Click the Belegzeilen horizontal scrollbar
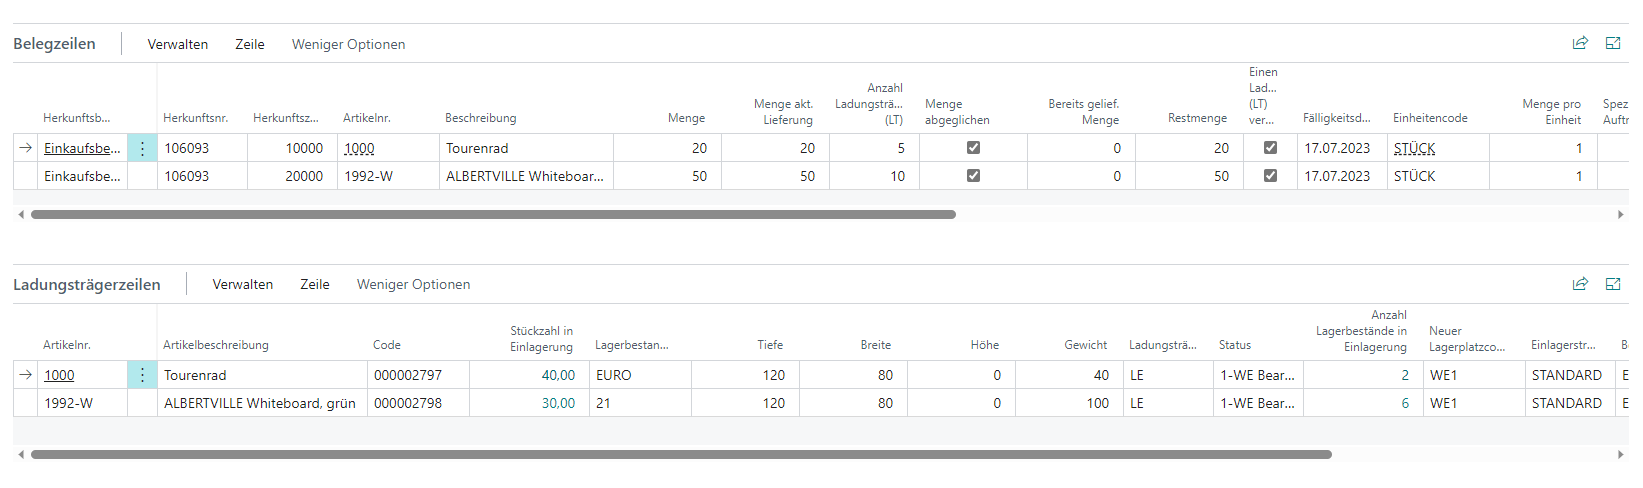 click(493, 214)
